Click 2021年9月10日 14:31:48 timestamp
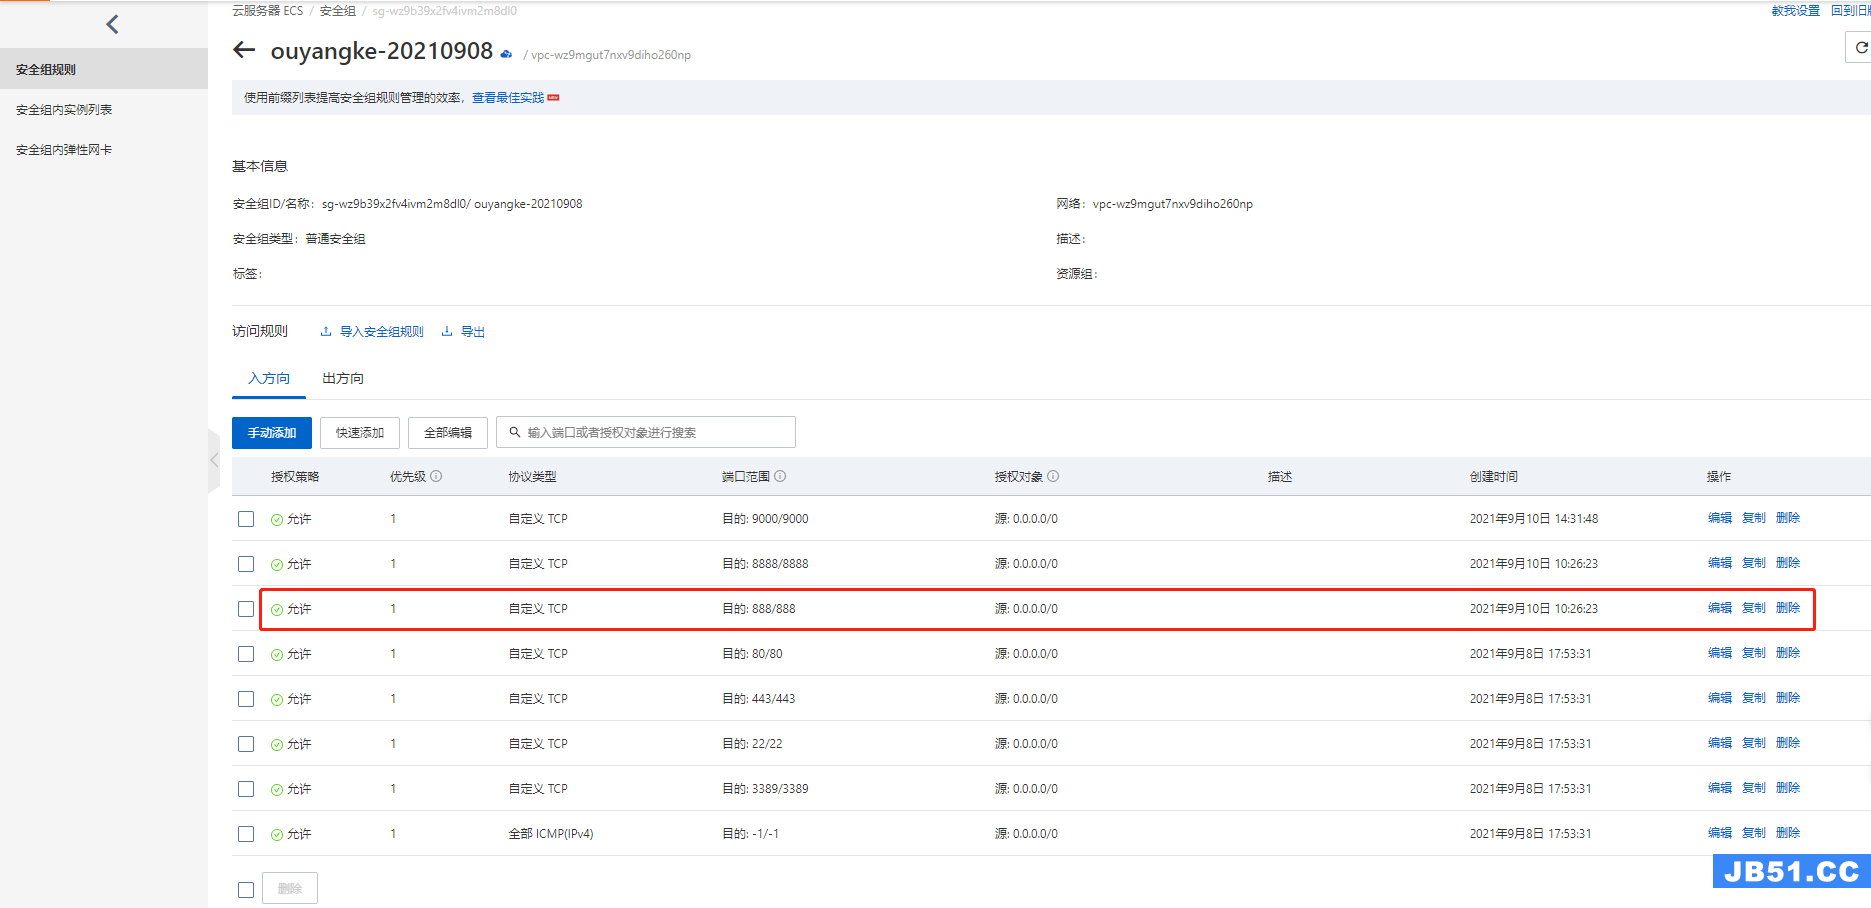The image size is (1871, 908). tap(1534, 519)
